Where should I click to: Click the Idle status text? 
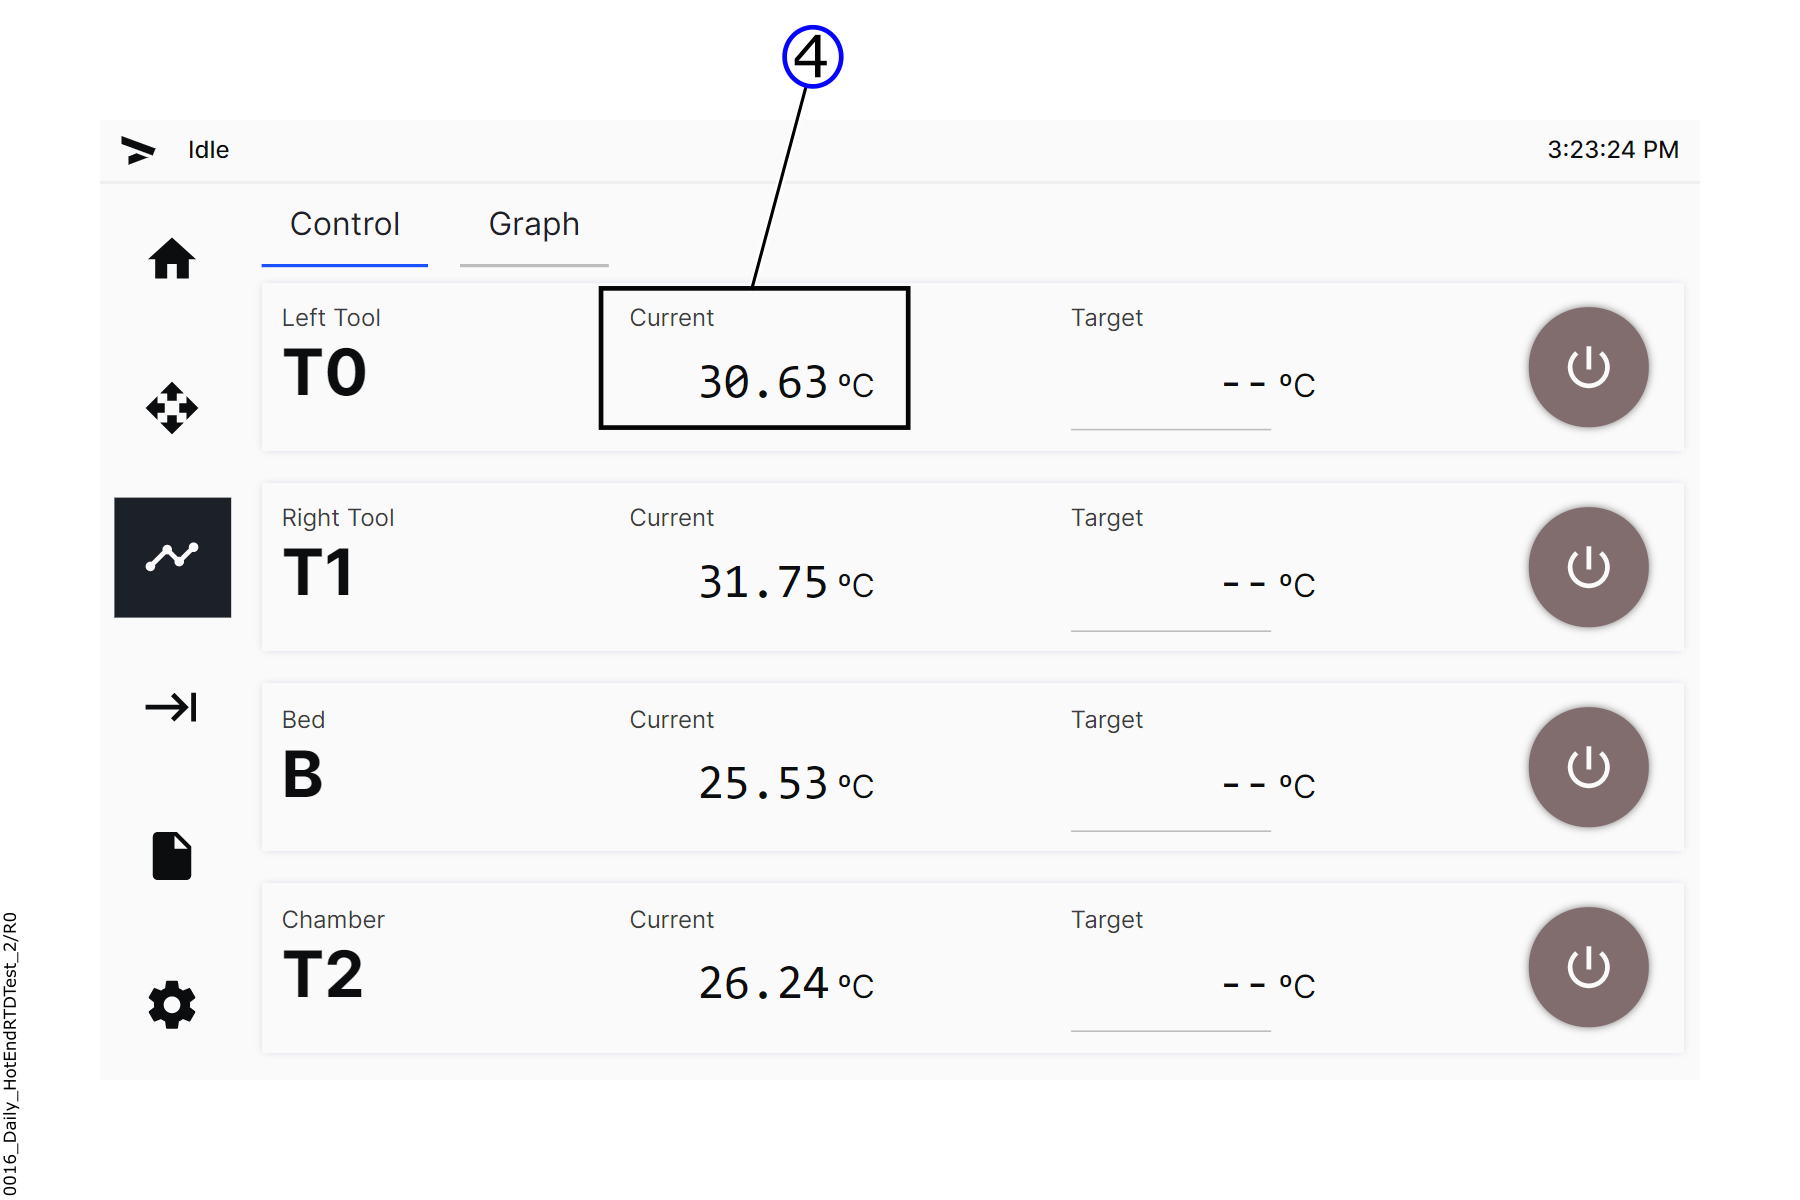[x=209, y=150]
